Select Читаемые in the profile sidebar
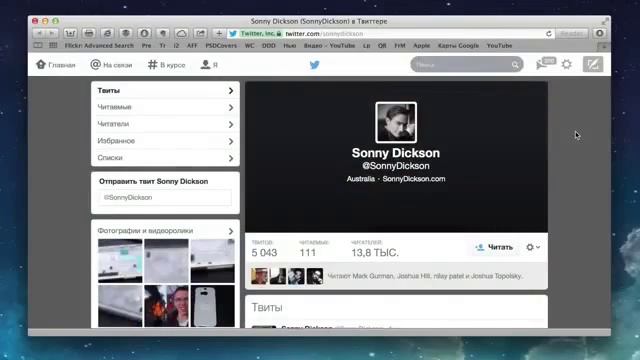The width and height of the screenshot is (640, 360). tap(165, 107)
